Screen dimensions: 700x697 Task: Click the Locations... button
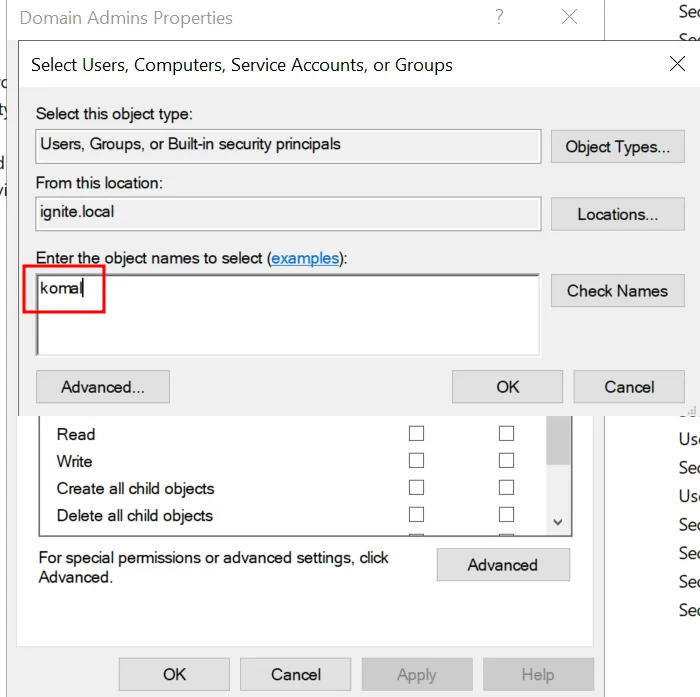point(617,214)
